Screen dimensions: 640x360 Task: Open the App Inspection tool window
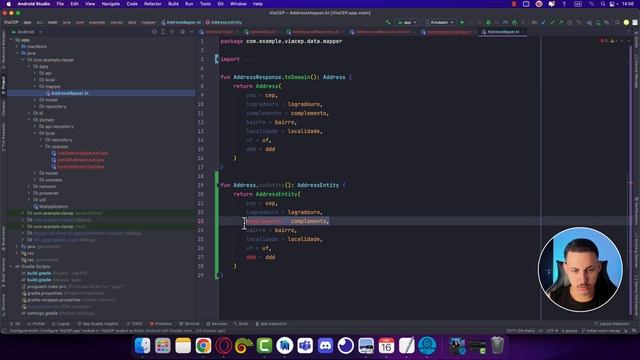pyautogui.click(x=271, y=324)
